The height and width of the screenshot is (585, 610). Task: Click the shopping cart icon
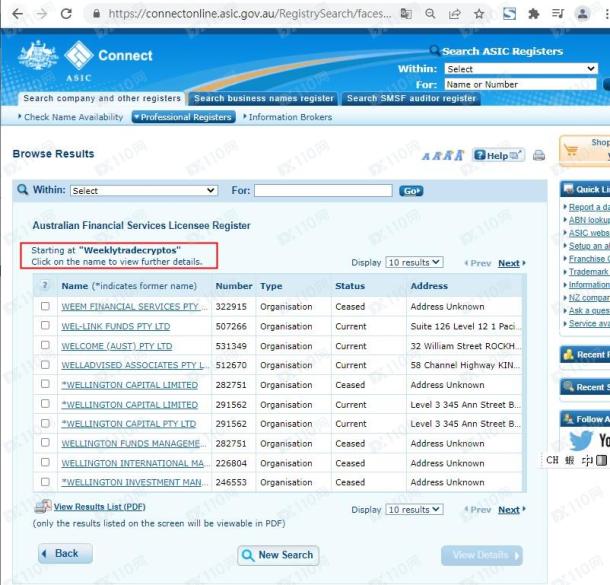point(571,150)
